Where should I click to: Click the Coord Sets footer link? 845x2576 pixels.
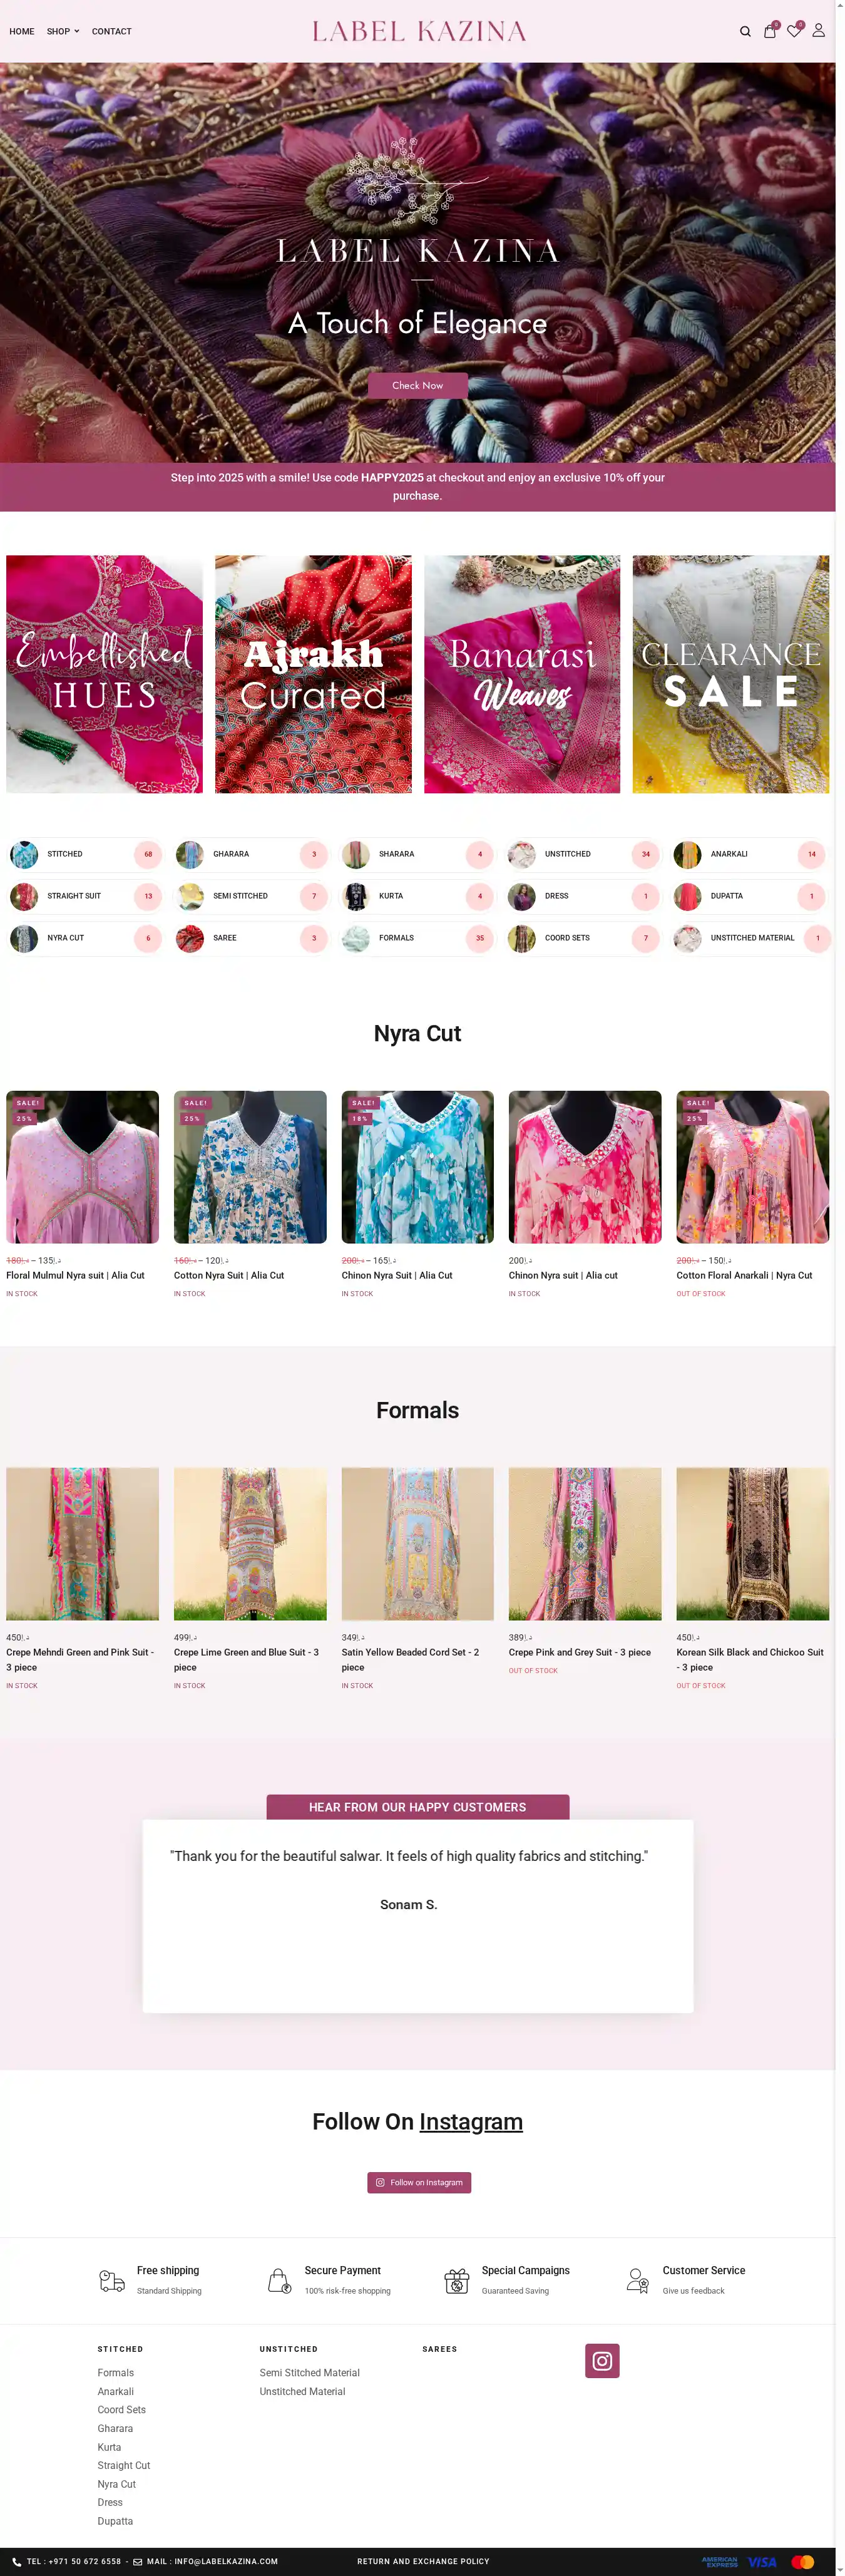pos(122,2410)
